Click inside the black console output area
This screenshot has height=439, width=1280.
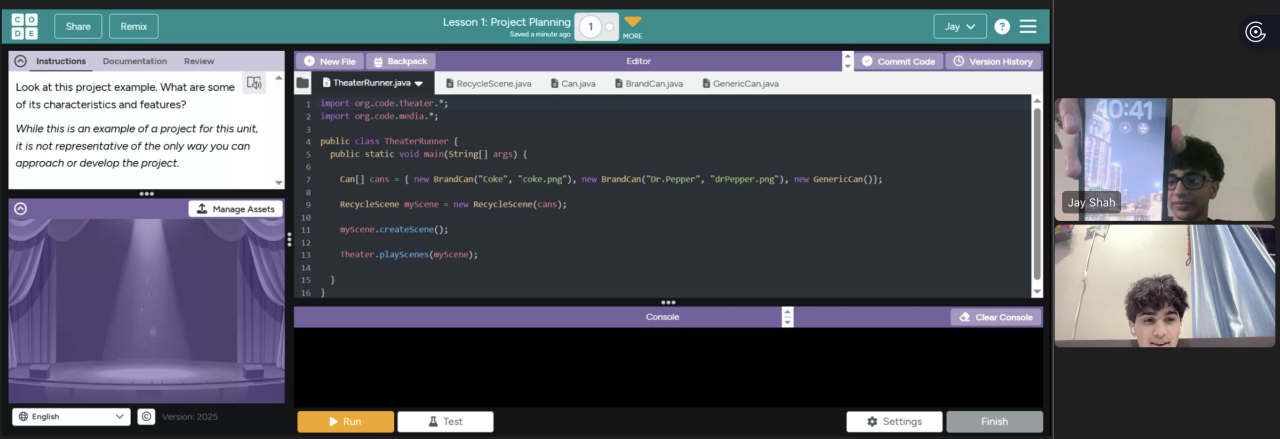pos(668,366)
